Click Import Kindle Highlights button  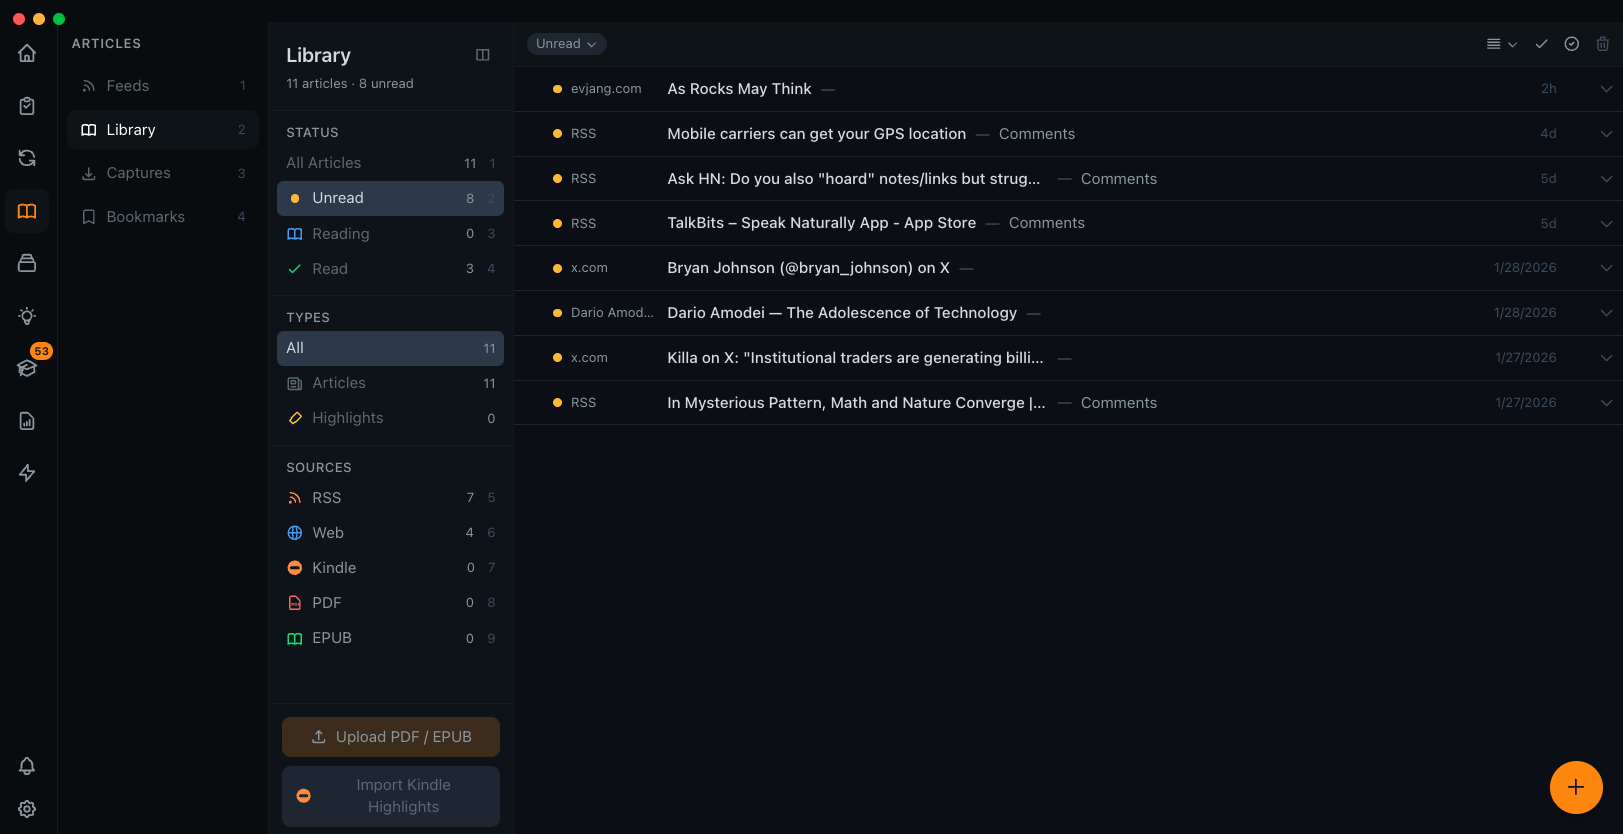click(391, 796)
